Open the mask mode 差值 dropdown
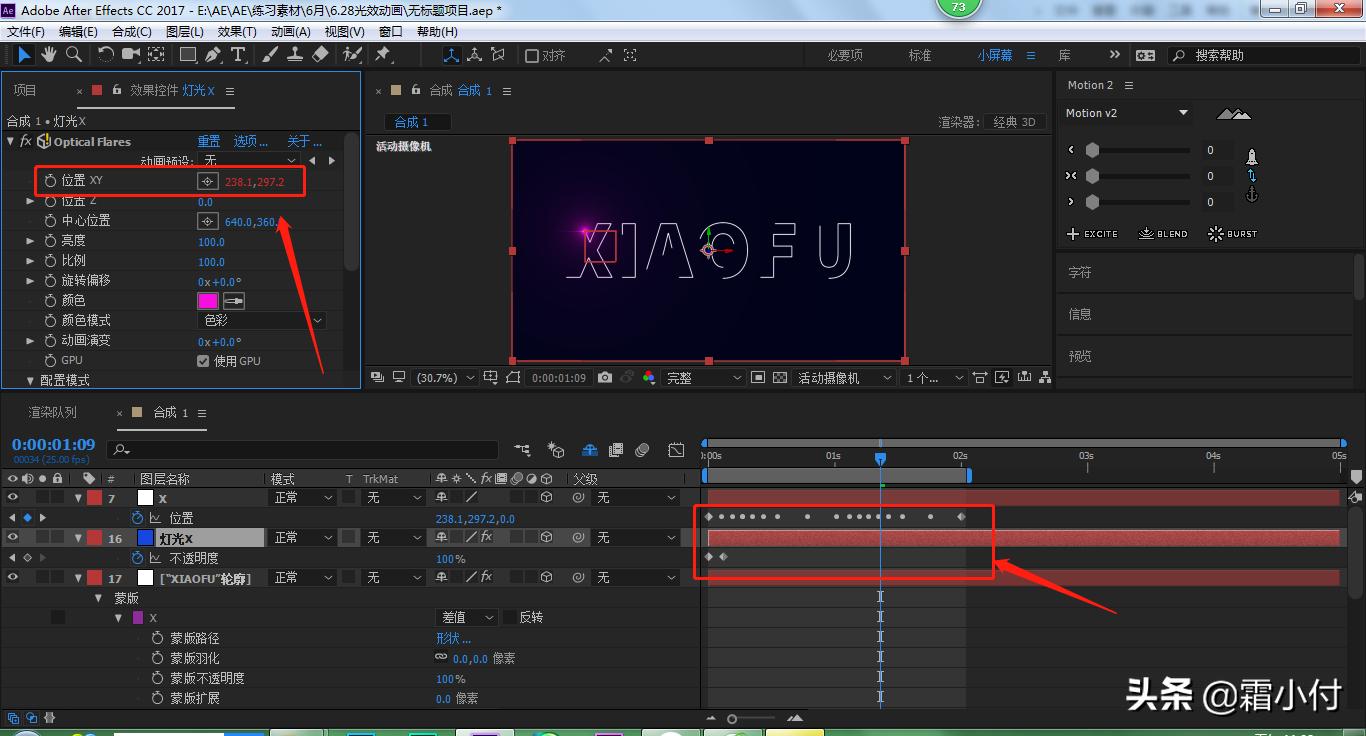Image resolution: width=1366 pixels, height=736 pixels. pyautogui.click(x=465, y=617)
